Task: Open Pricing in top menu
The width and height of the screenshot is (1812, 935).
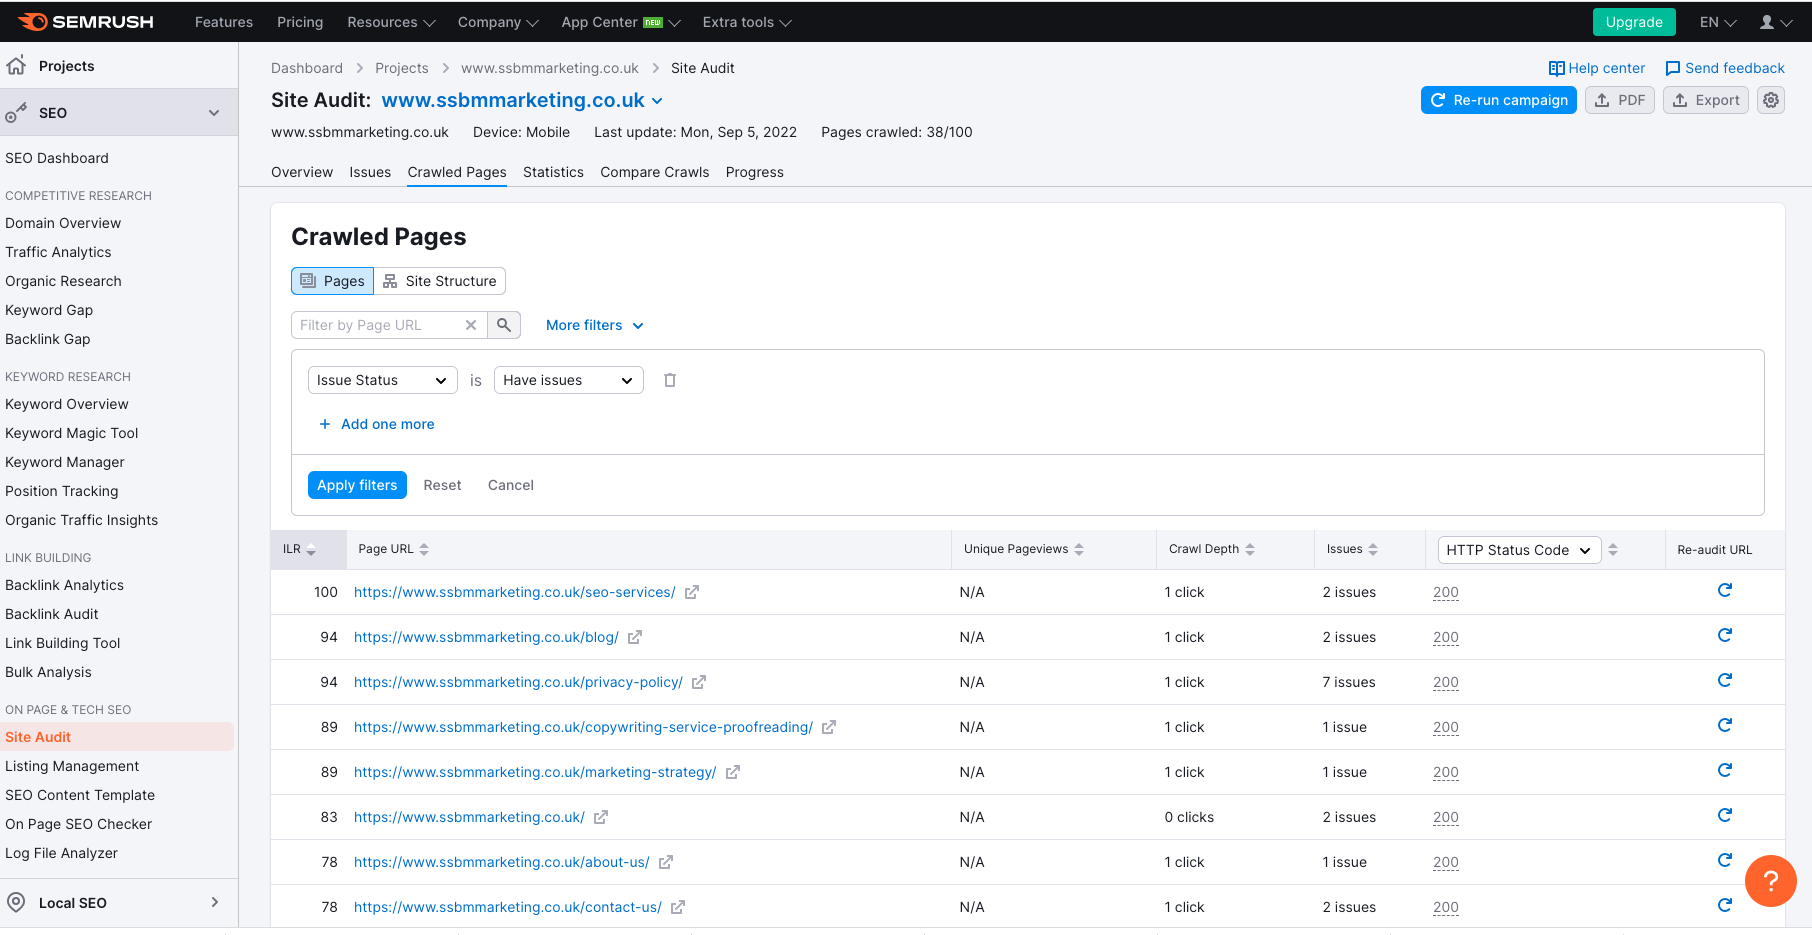Action: pyautogui.click(x=300, y=22)
